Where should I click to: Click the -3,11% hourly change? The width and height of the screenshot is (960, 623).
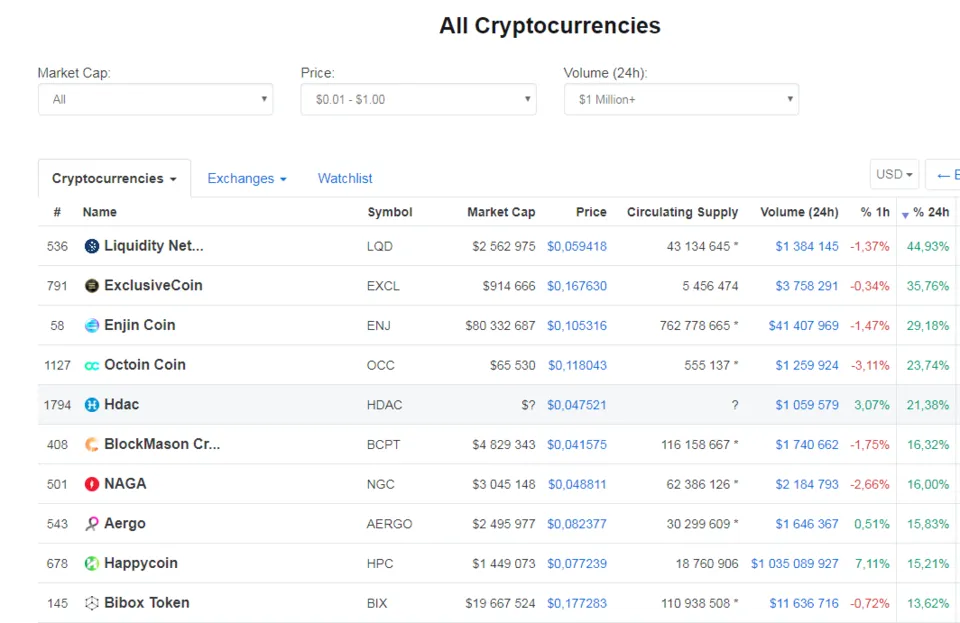[x=869, y=365]
